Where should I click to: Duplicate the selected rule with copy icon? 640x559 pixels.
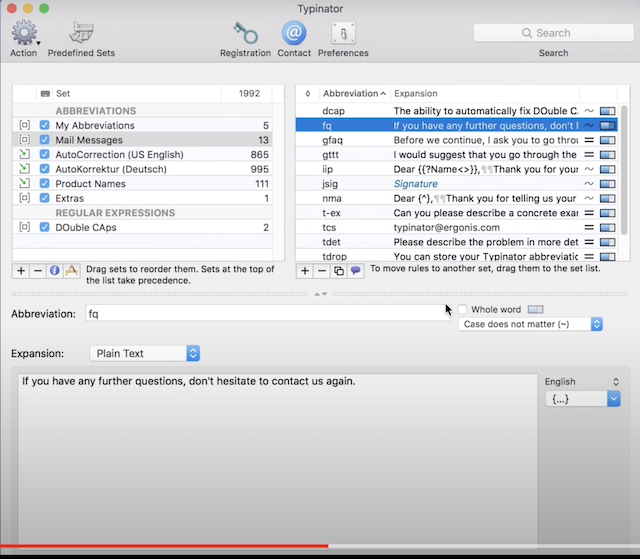tap(339, 271)
